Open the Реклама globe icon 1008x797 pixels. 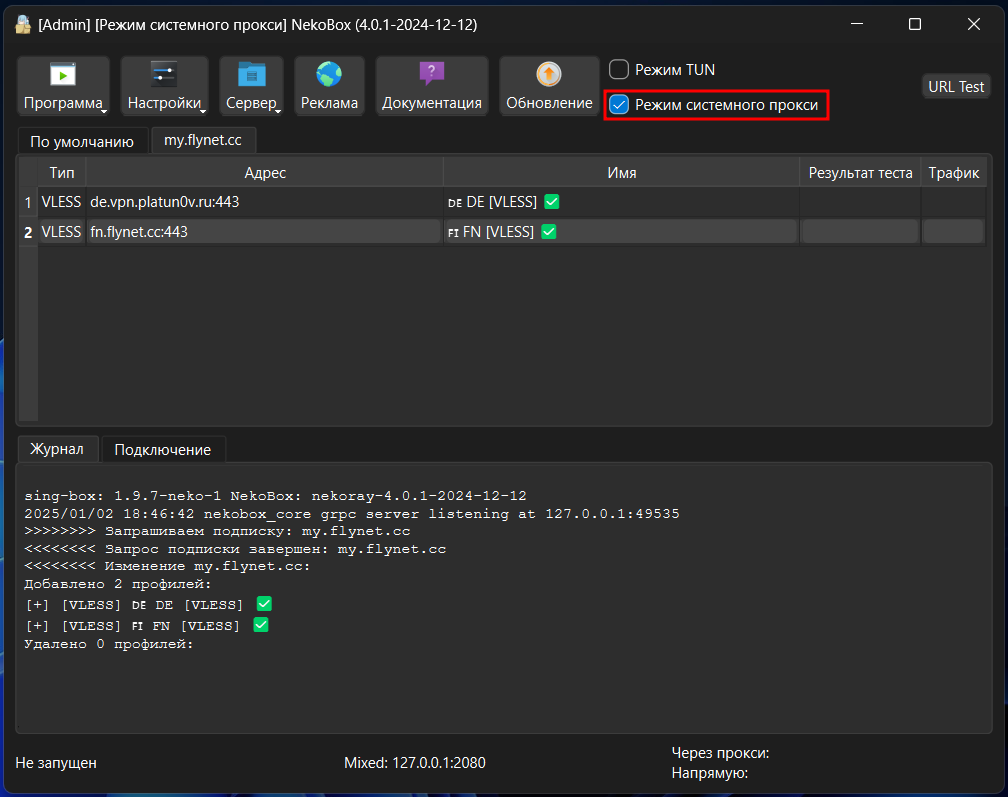tap(329, 86)
